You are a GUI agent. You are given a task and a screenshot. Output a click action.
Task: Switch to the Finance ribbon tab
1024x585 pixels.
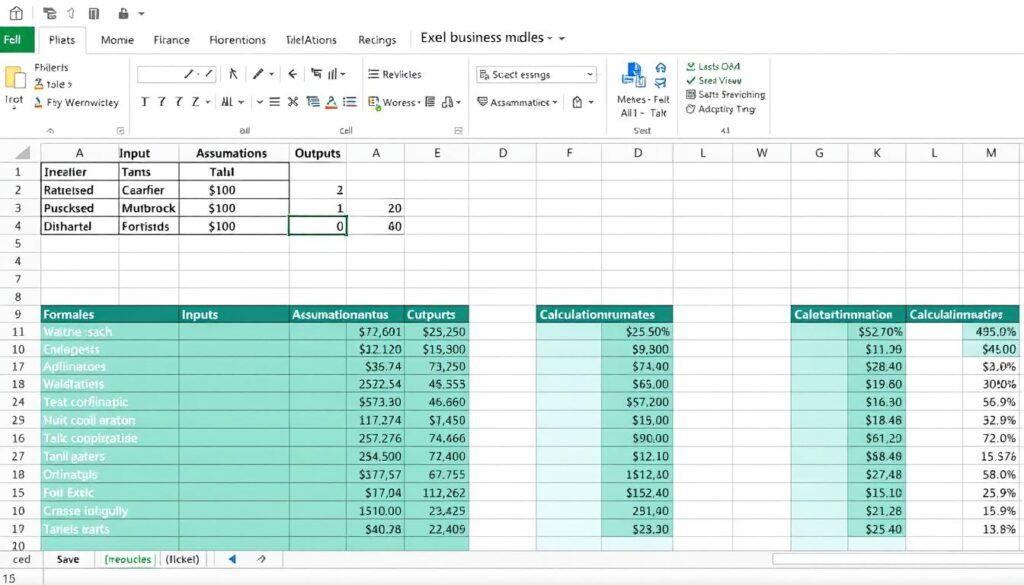[171, 39]
